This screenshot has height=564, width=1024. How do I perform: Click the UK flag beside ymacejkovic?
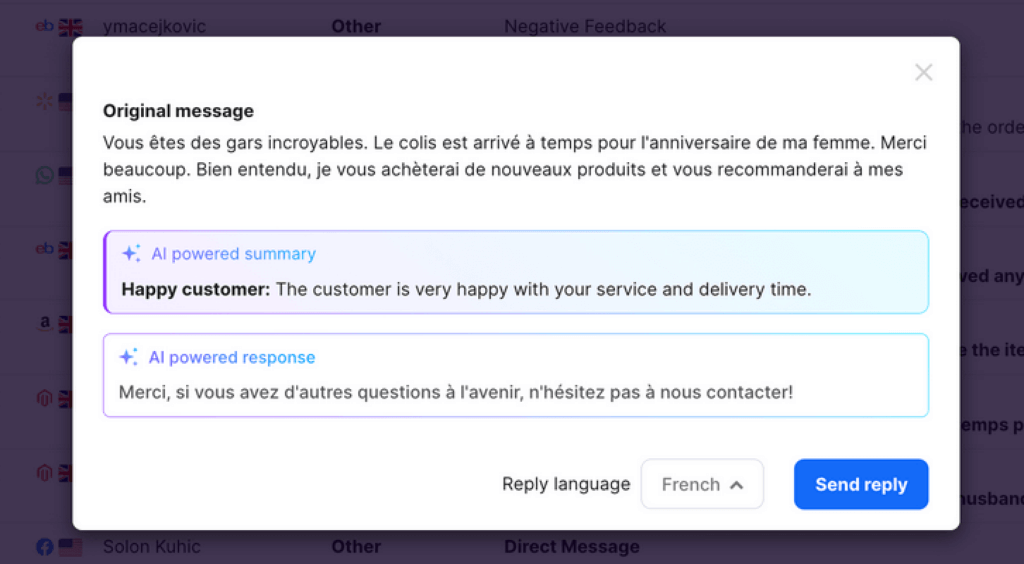tap(71, 27)
